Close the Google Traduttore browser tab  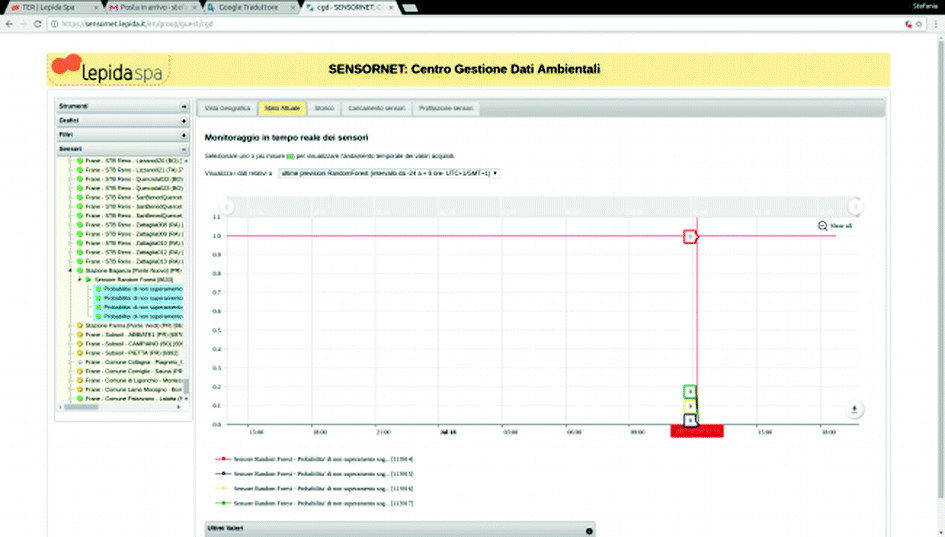(x=293, y=7)
